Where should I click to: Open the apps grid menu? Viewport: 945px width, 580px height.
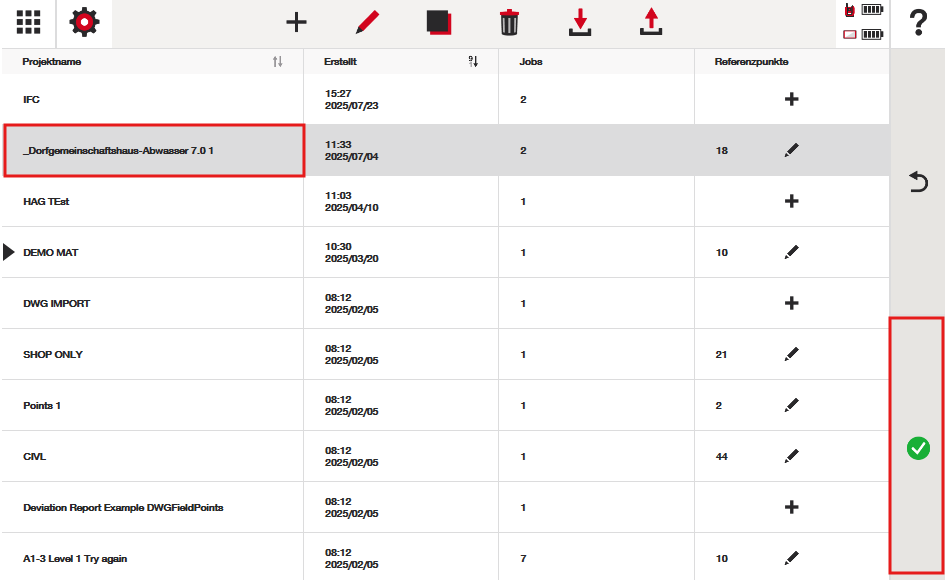click(x=28, y=22)
